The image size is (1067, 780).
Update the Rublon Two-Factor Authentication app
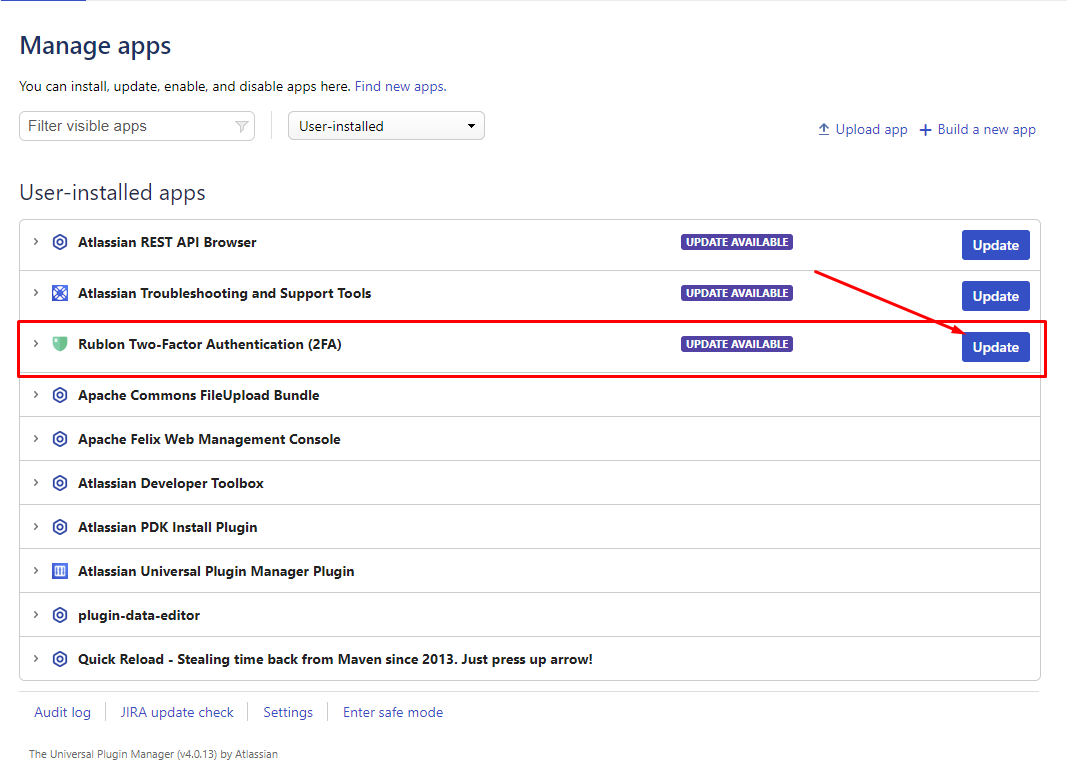pyautogui.click(x=995, y=347)
